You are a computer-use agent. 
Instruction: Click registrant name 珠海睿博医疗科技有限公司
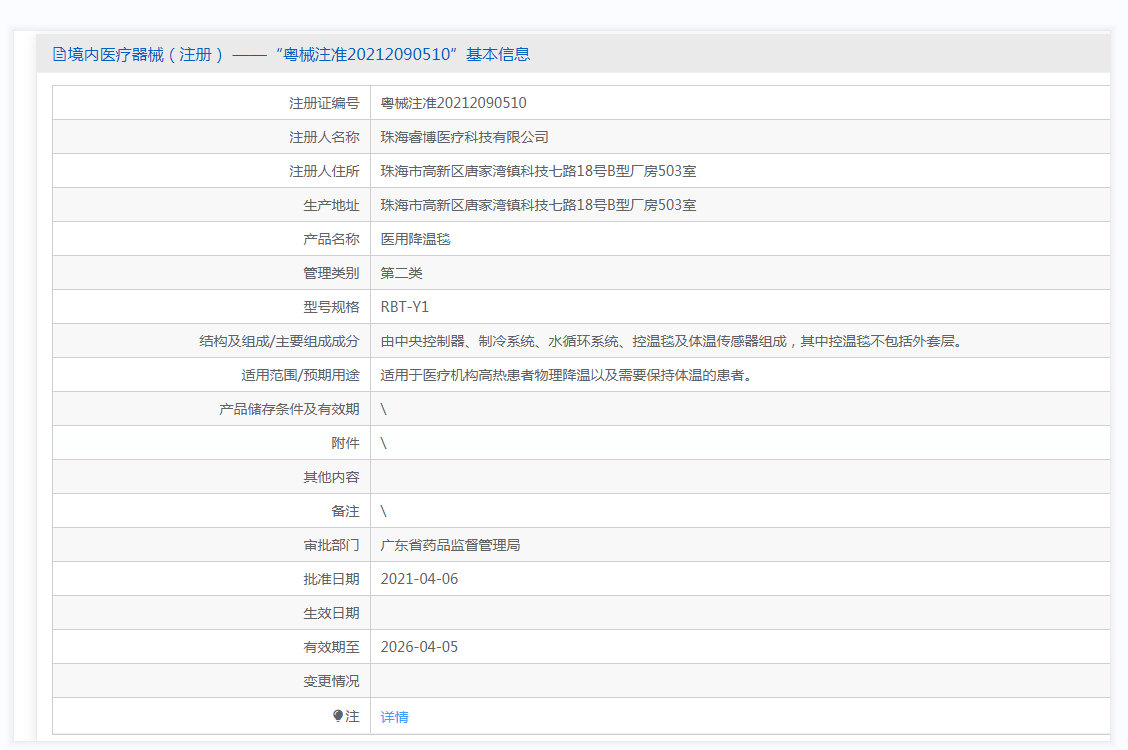click(x=464, y=137)
